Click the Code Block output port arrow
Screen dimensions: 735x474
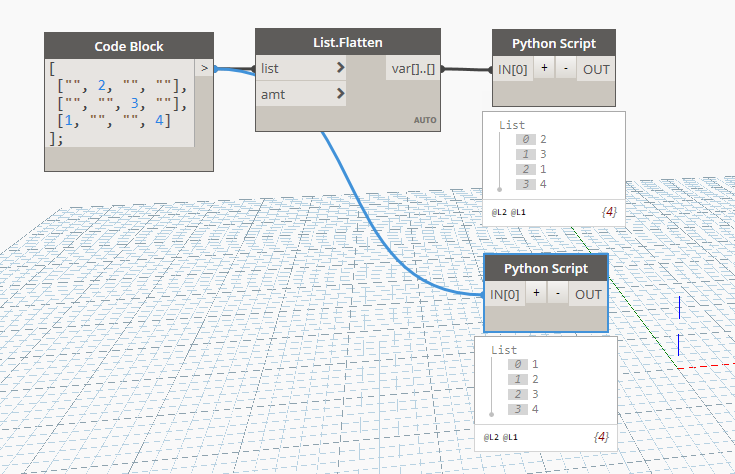204,68
